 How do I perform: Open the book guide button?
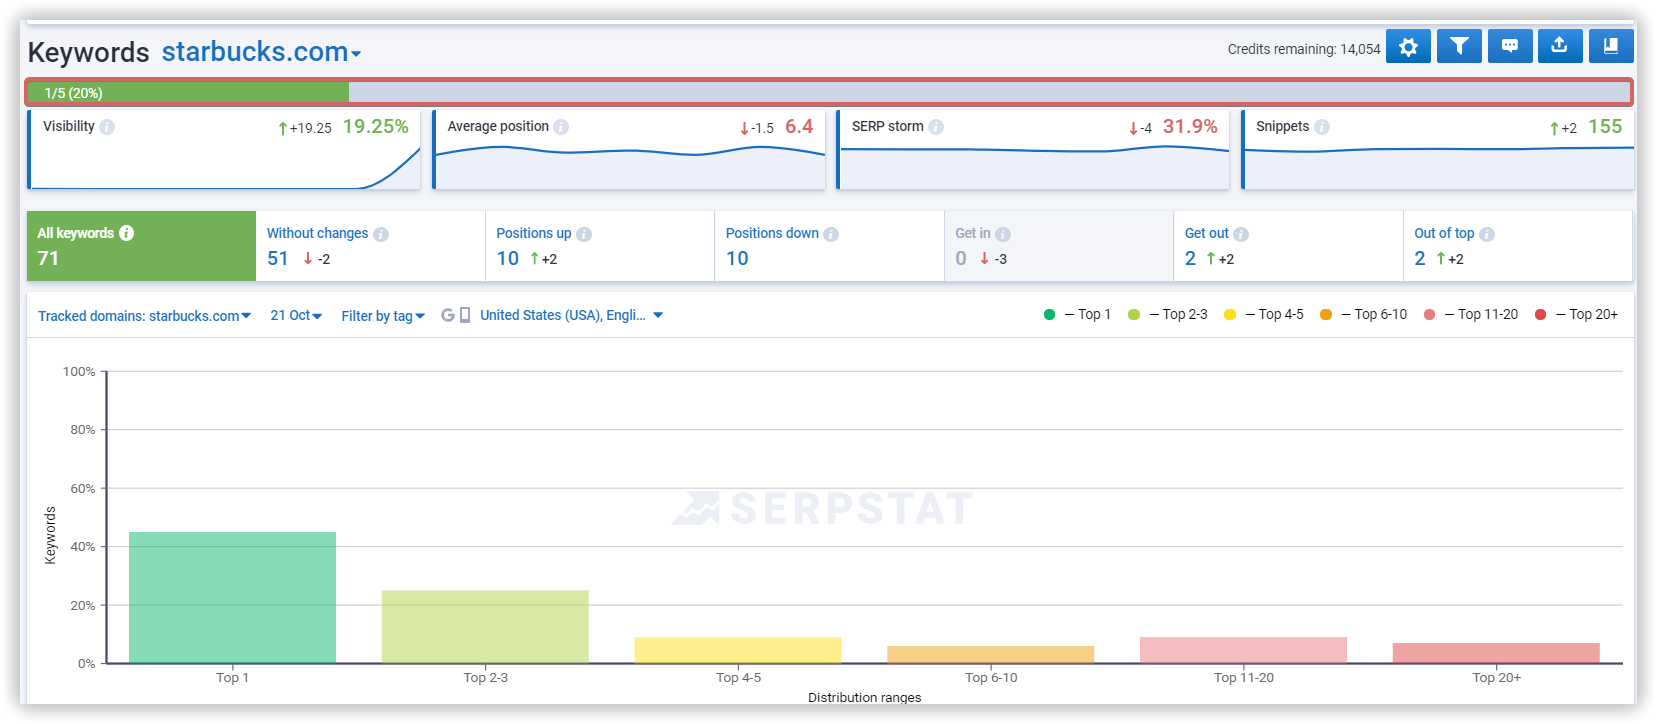1611,46
